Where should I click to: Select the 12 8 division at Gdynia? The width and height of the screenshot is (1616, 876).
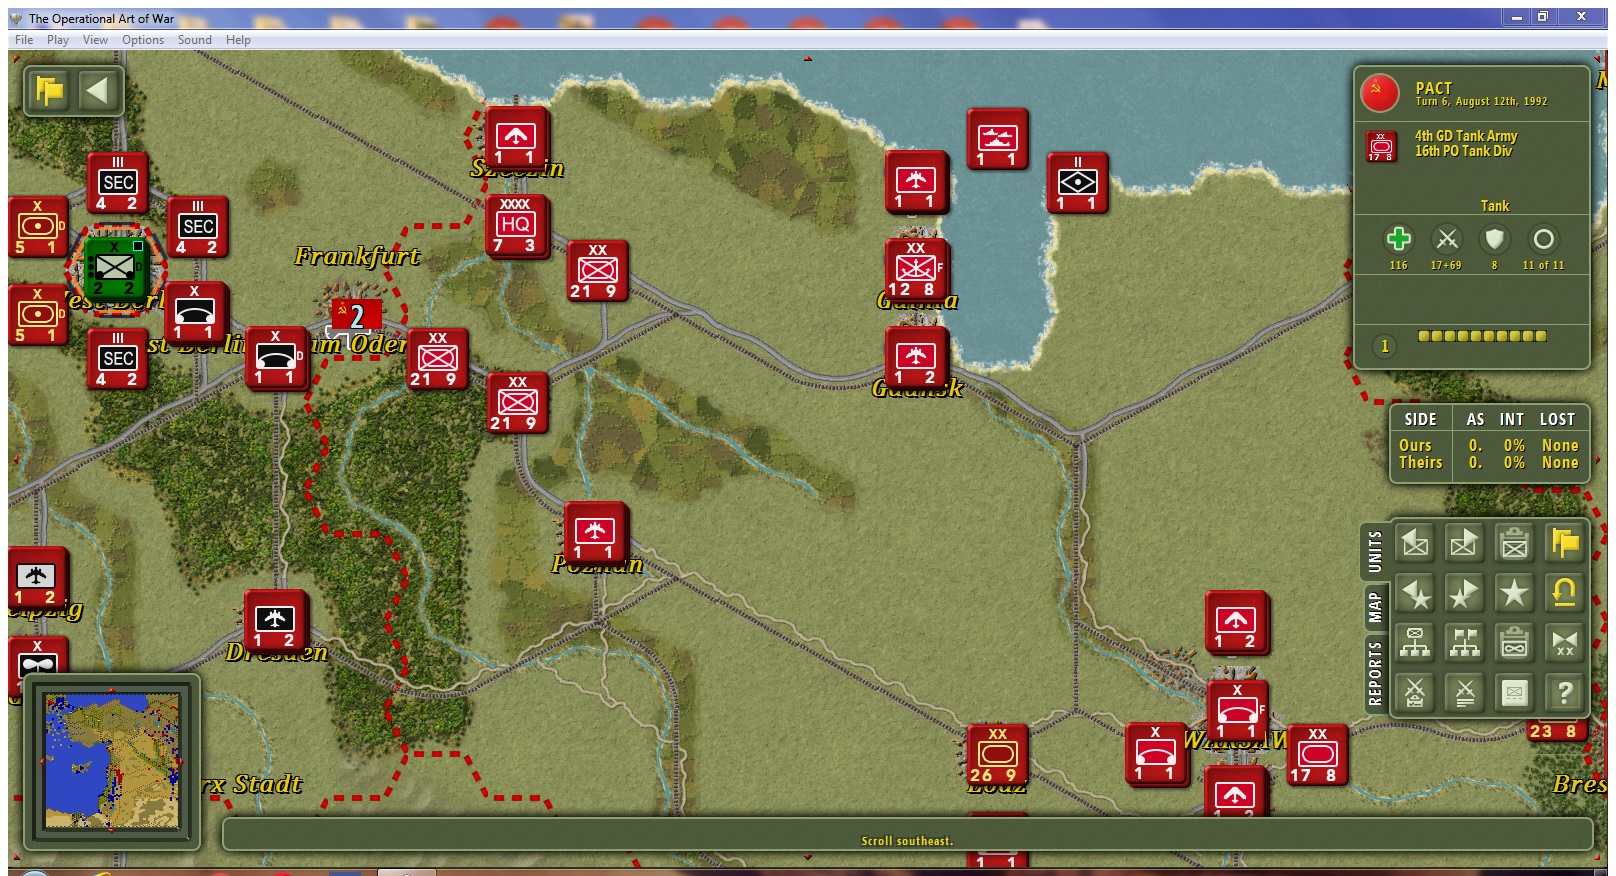point(916,270)
